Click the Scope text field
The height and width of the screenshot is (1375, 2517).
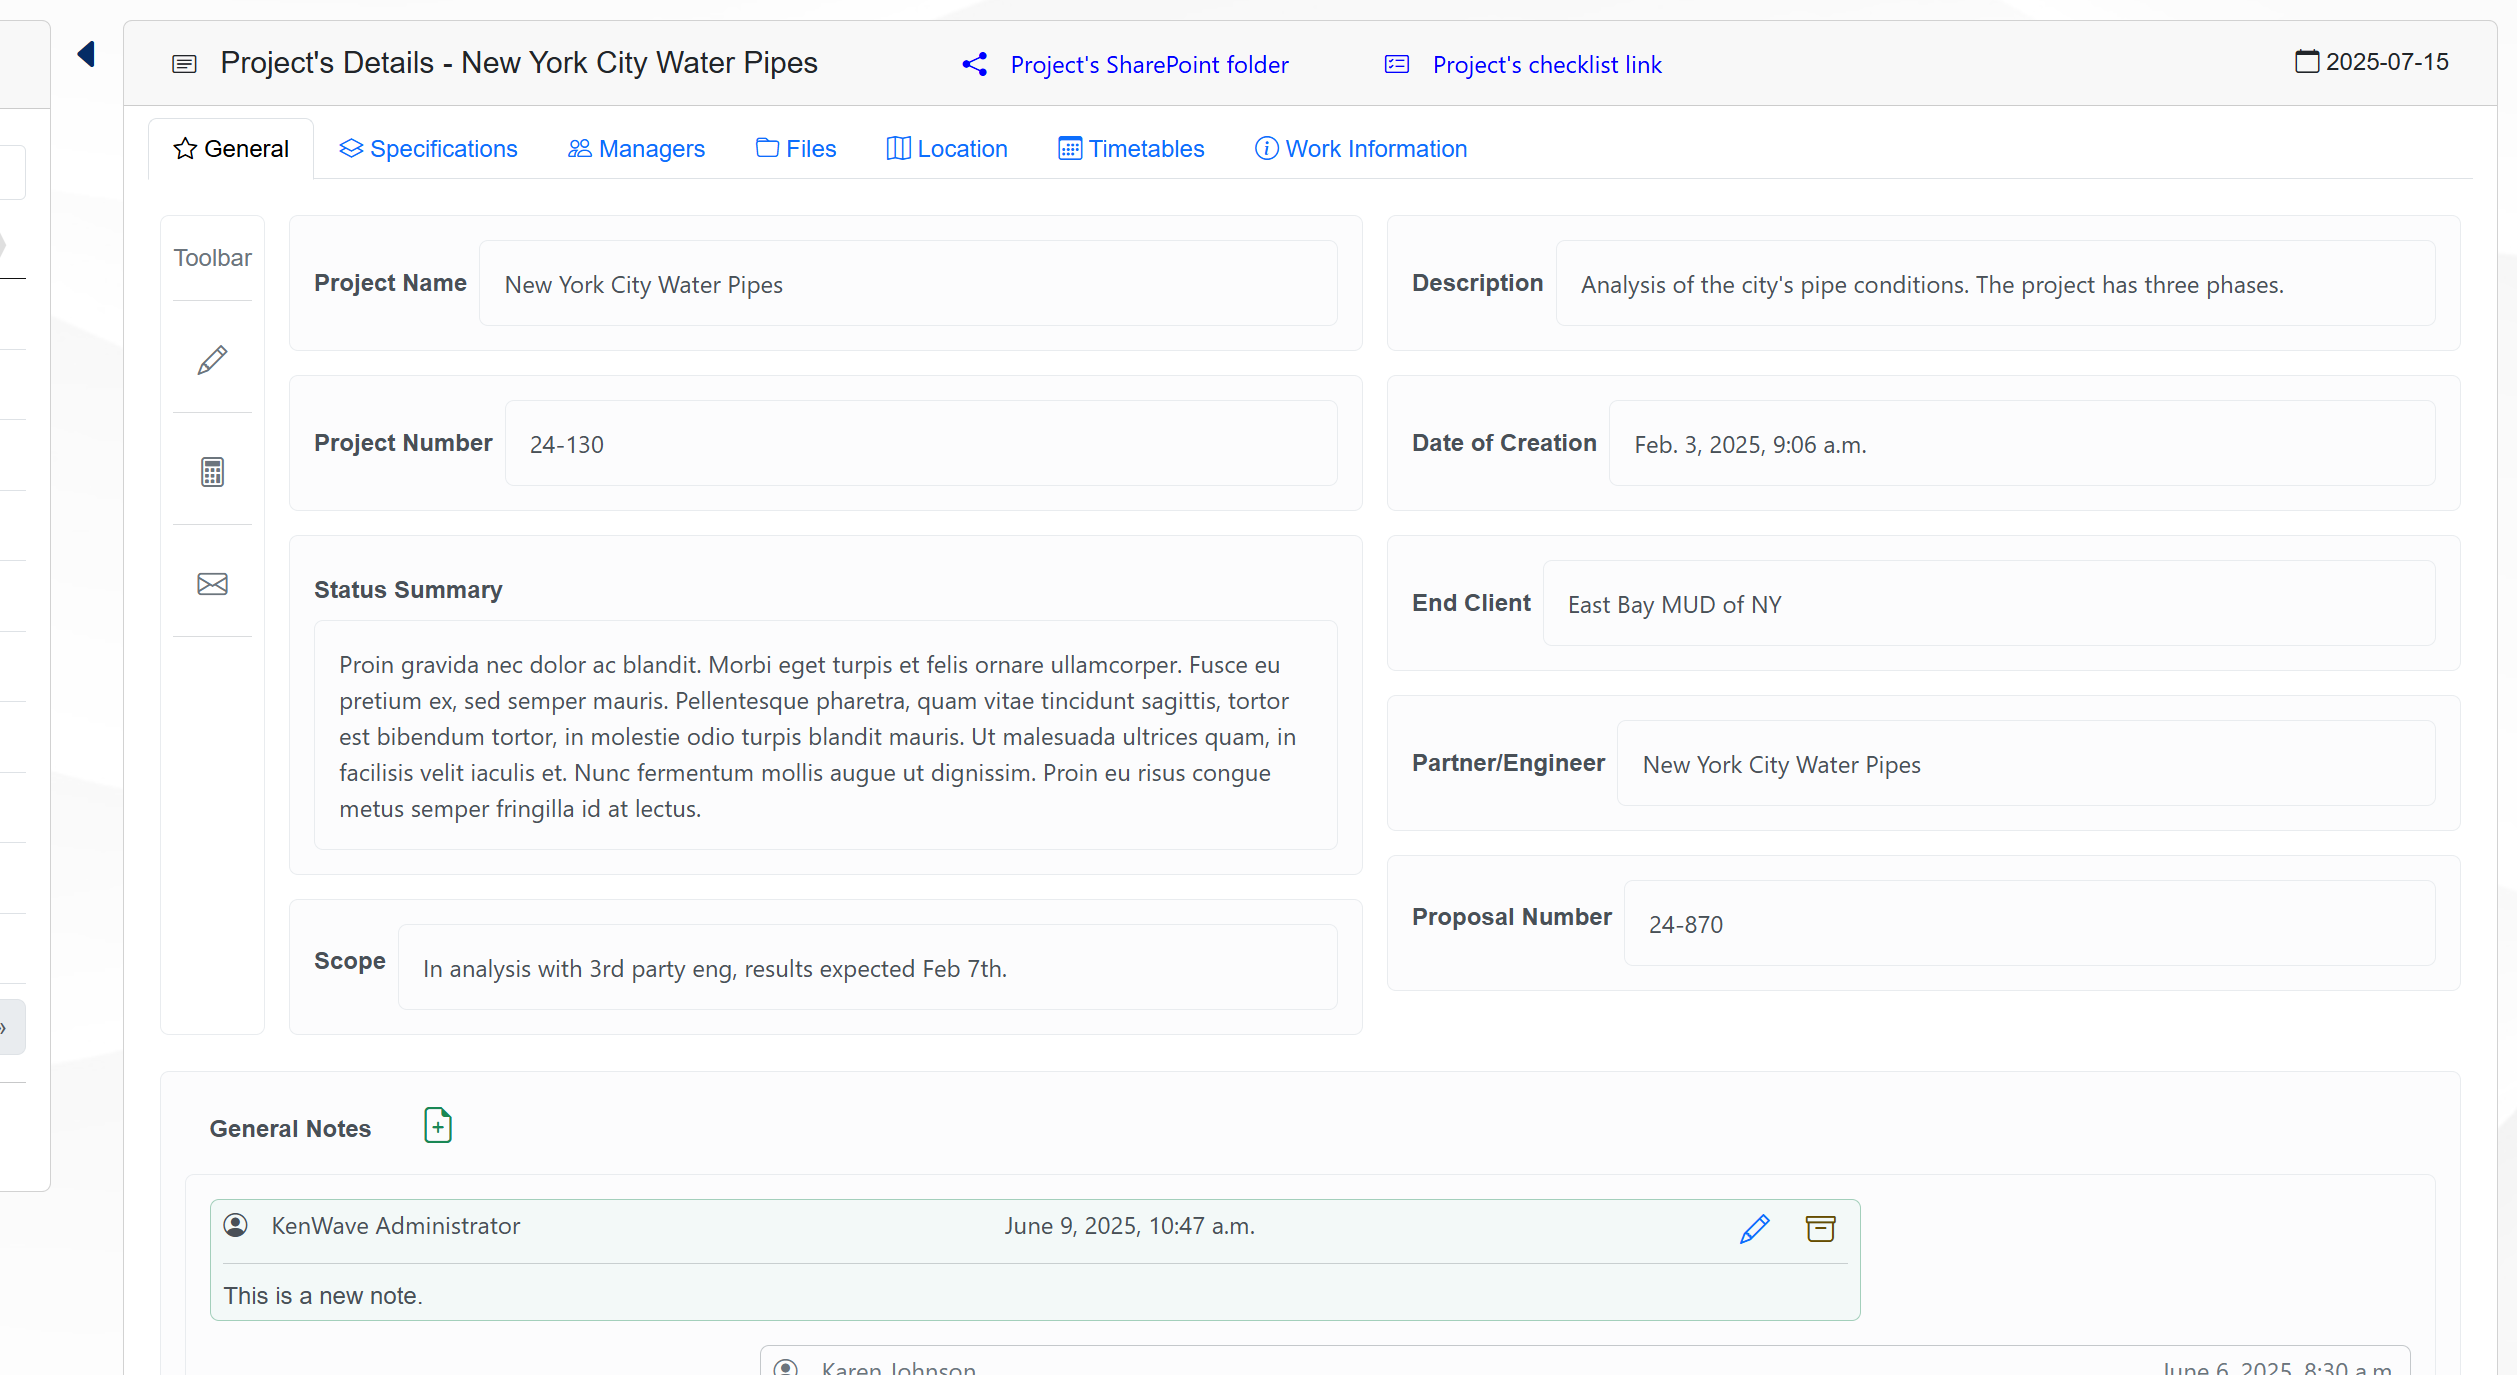tap(866, 968)
